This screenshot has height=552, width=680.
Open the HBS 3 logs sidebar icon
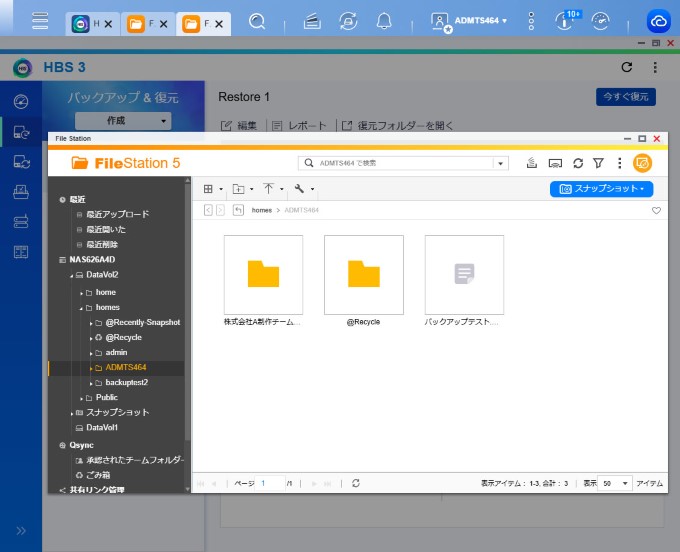click(x=21, y=252)
